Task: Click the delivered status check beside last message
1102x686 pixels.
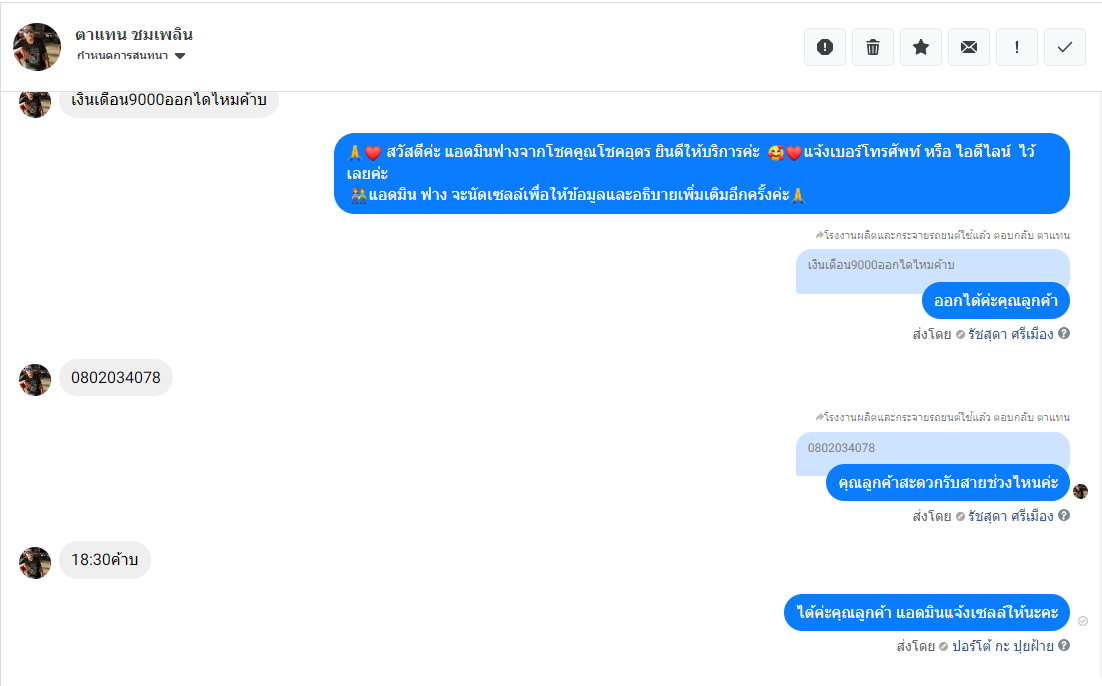Action: click(x=1083, y=621)
